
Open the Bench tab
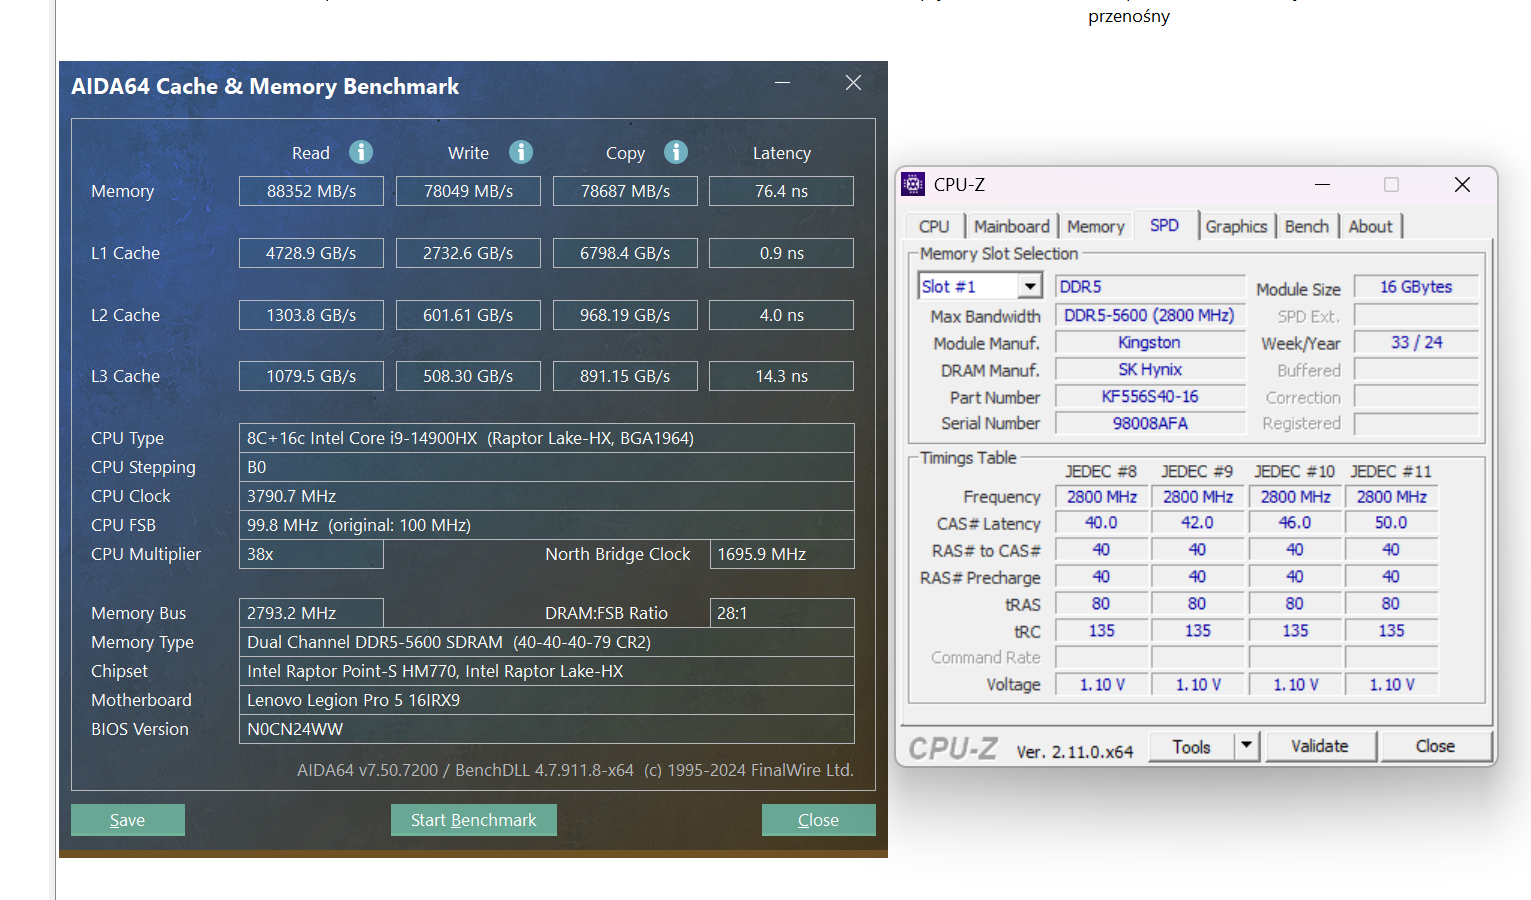[x=1306, y=227]
